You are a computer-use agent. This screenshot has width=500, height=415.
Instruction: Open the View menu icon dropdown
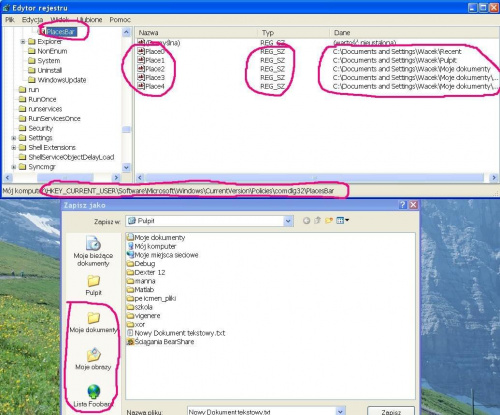pyautogui.click(x=342, y=220)
